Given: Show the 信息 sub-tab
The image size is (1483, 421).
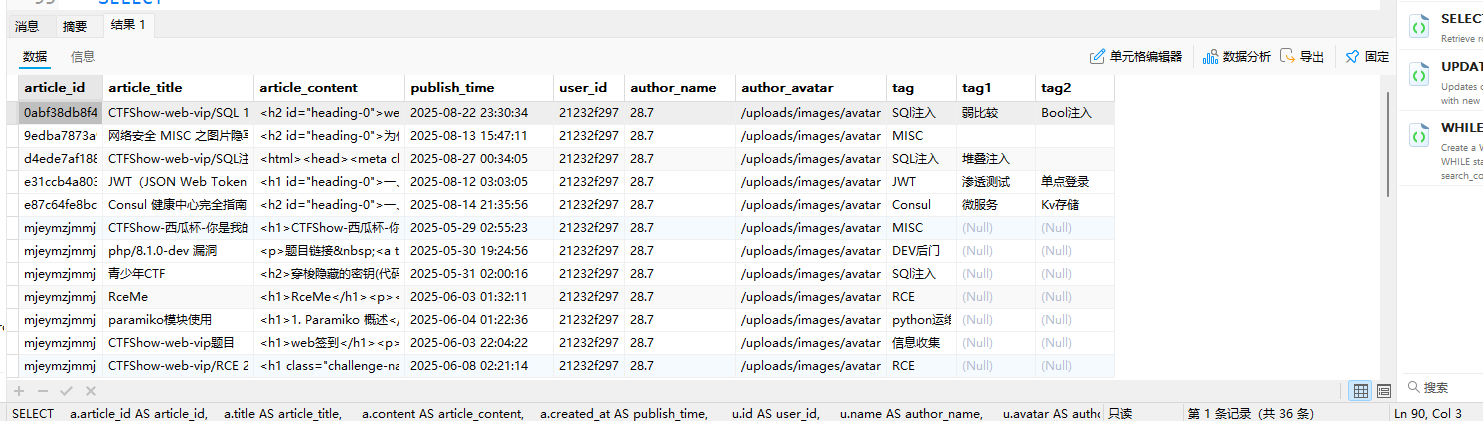Looking at the screenshot, I should pyautogui.click(x=83, y=57).
